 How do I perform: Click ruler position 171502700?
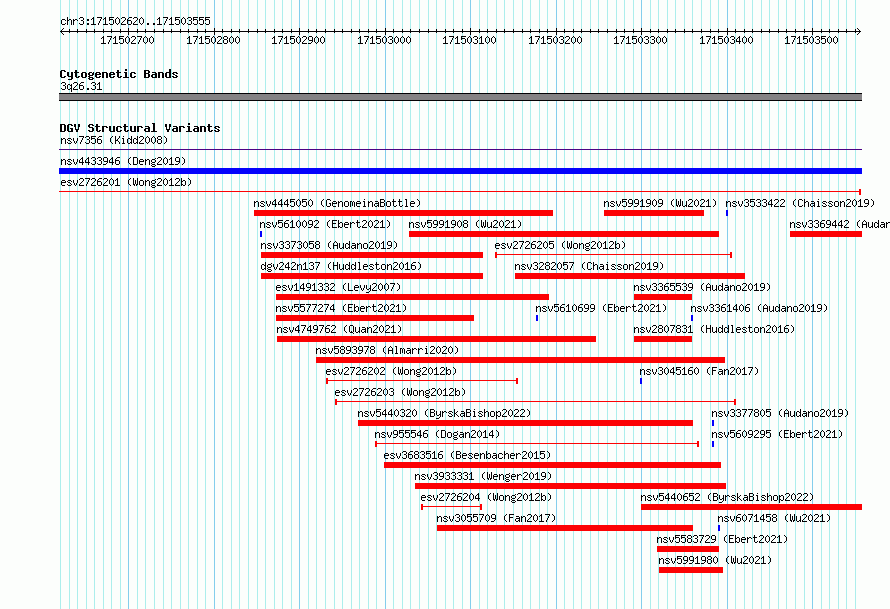point(127,40)
